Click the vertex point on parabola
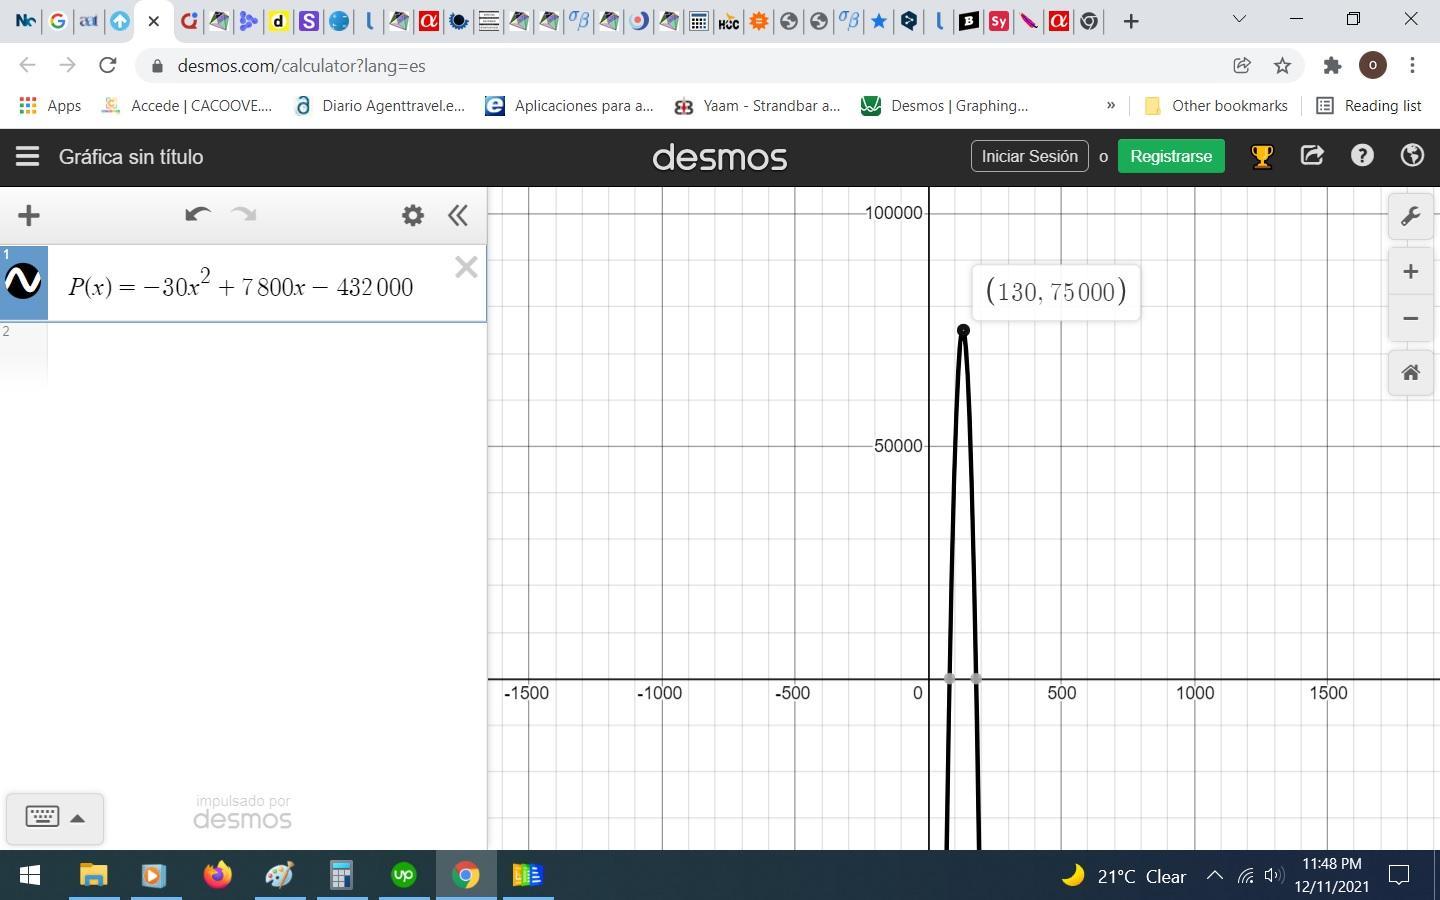The width and height of the screenshot is (1440, 900). click(963, 330)
